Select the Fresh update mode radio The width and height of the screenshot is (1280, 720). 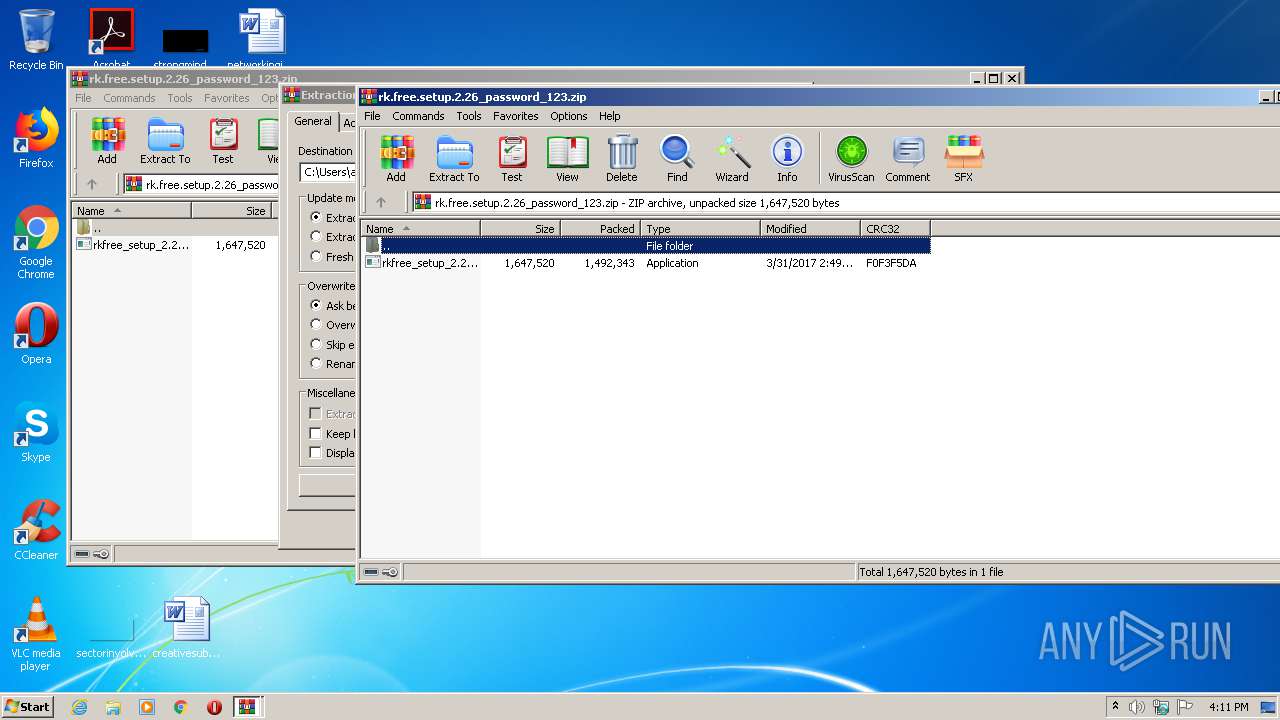point(316,256)
